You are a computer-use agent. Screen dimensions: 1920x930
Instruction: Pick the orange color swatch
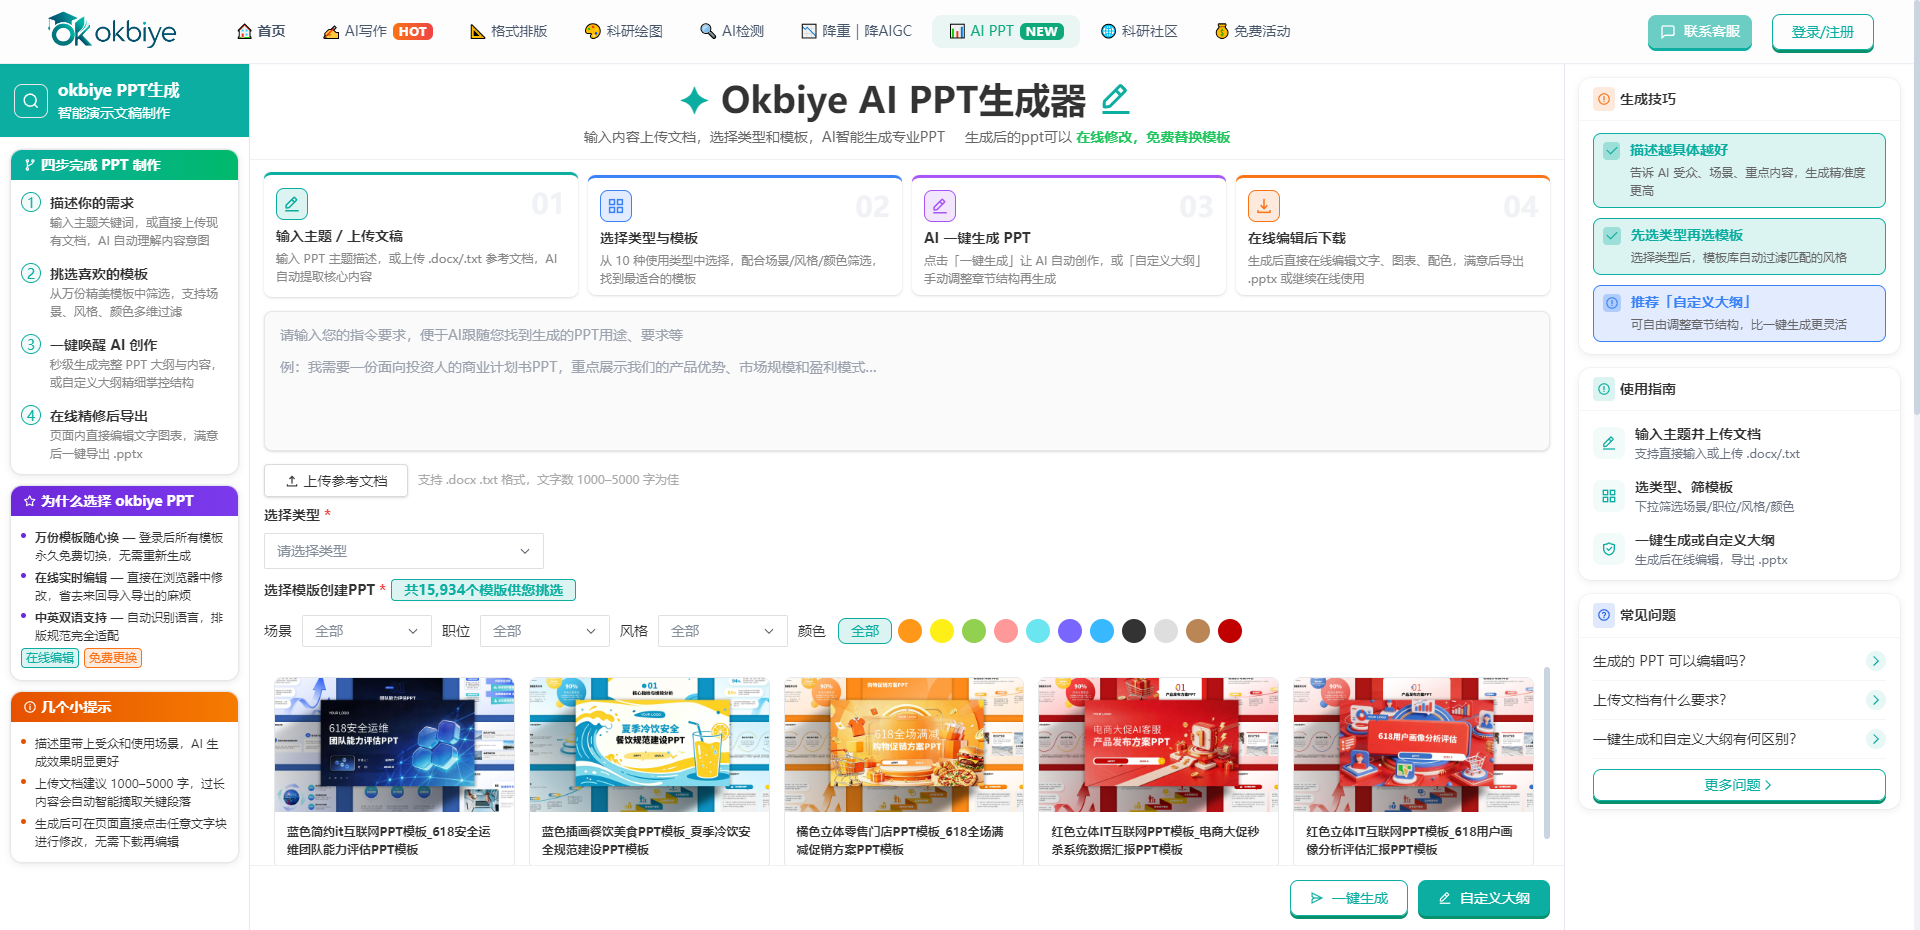click(910, 631)
